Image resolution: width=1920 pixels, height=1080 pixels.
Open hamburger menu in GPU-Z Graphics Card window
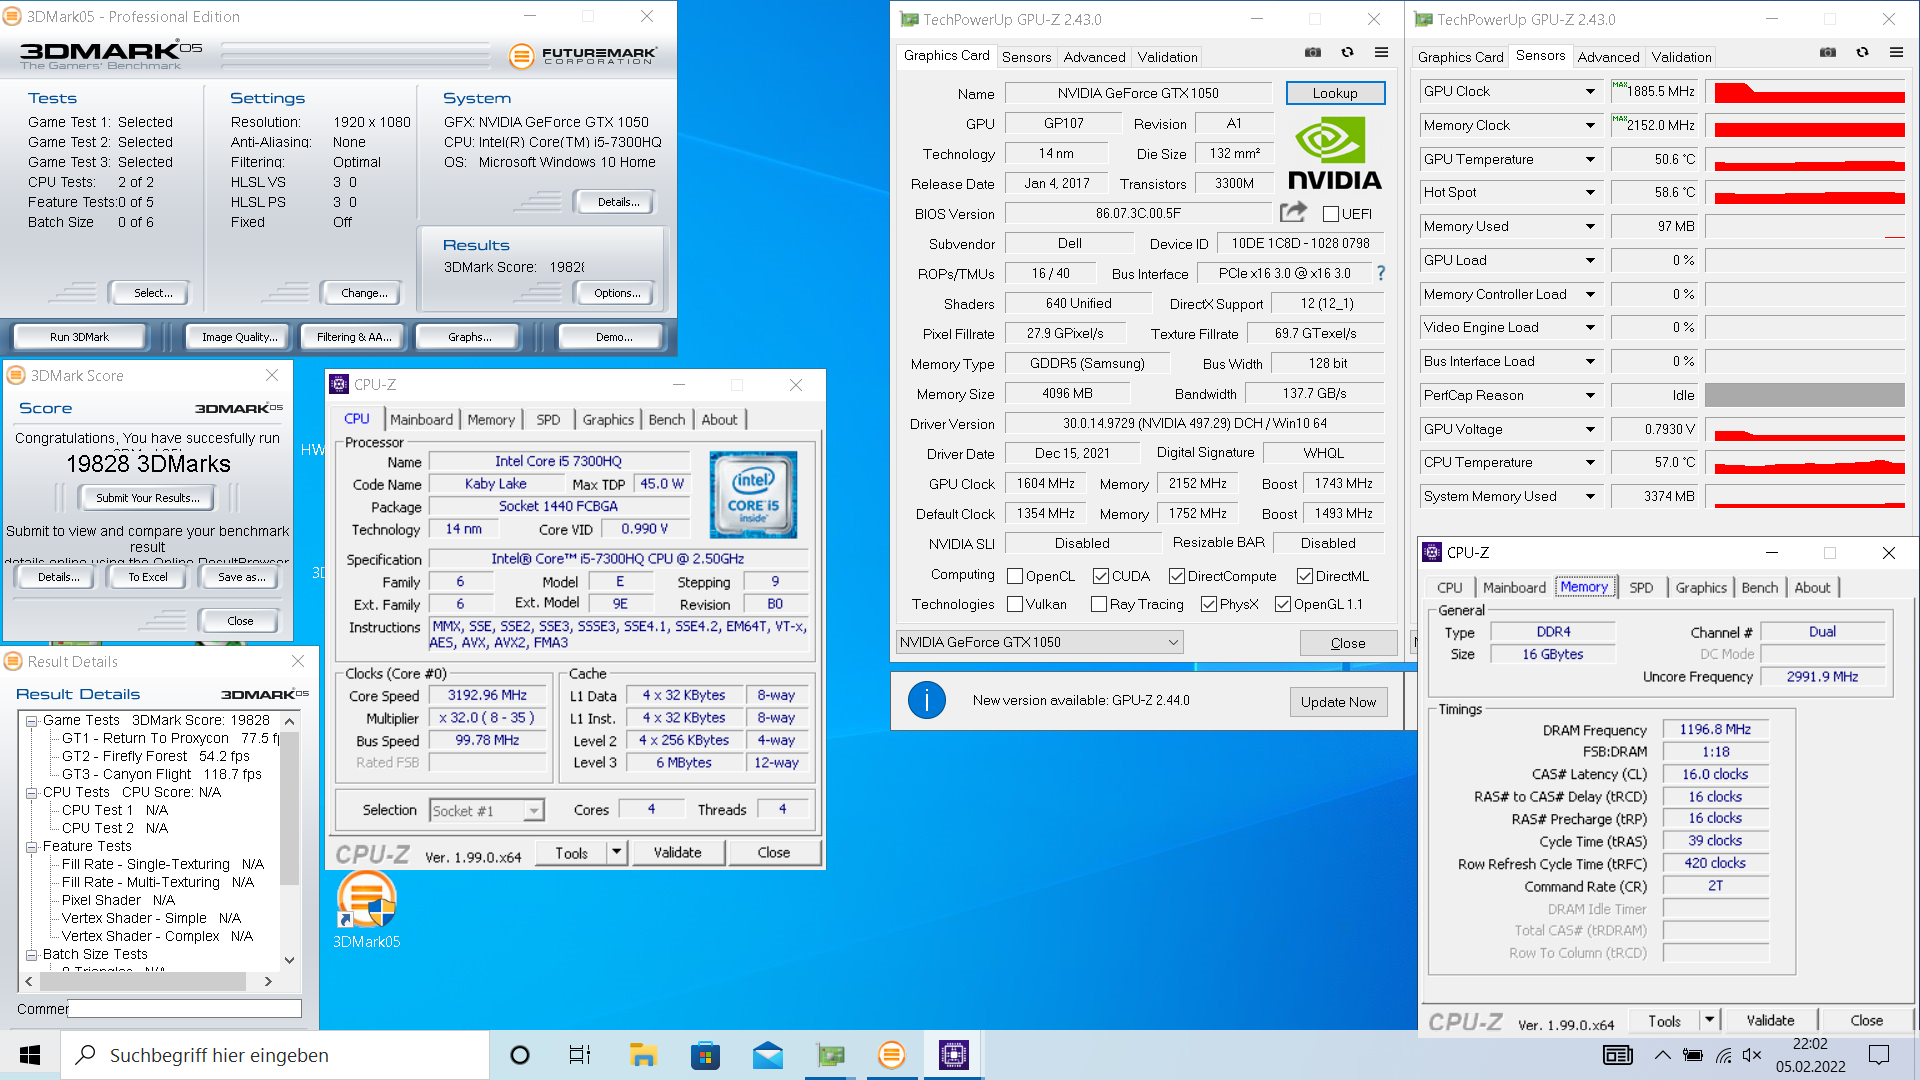(1381, 53)
